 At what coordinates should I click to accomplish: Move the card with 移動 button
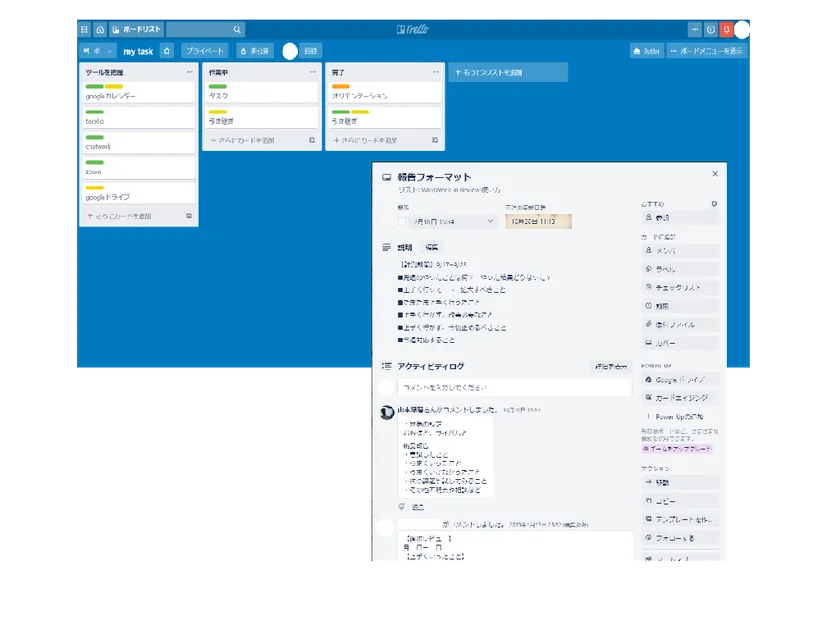[x=680, y=483]
